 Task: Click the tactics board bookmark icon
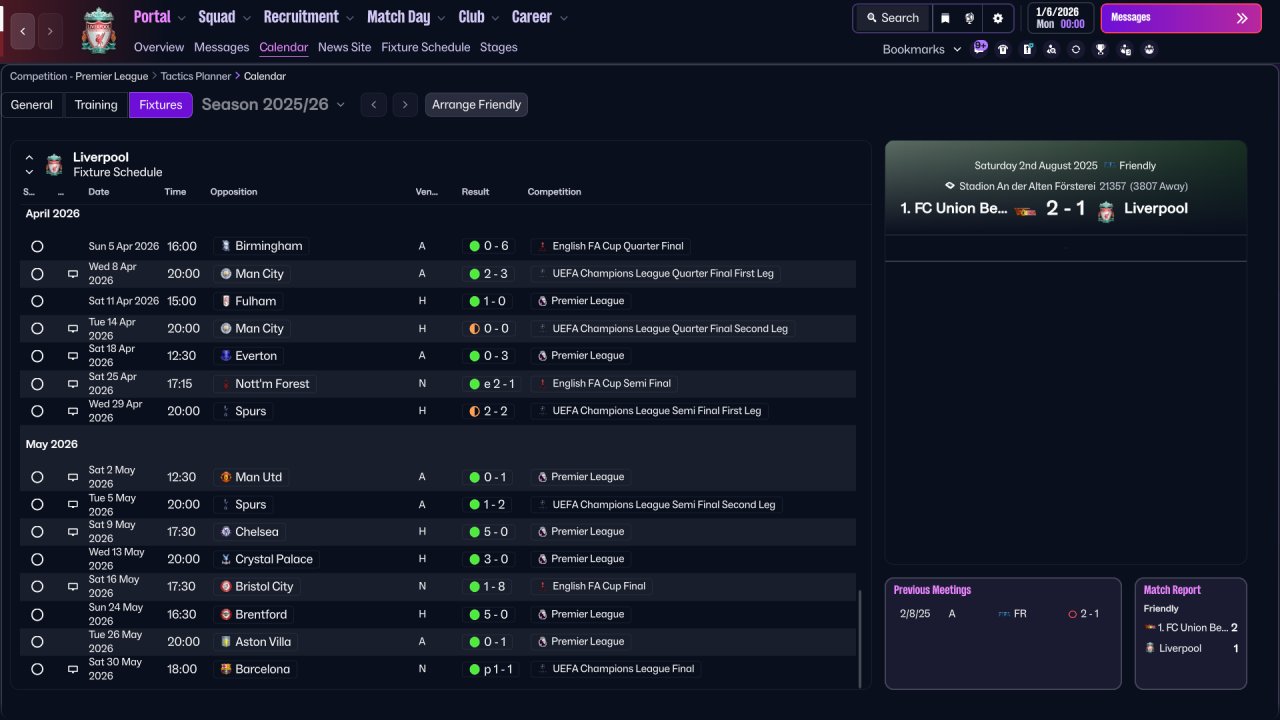(1027, 49)
